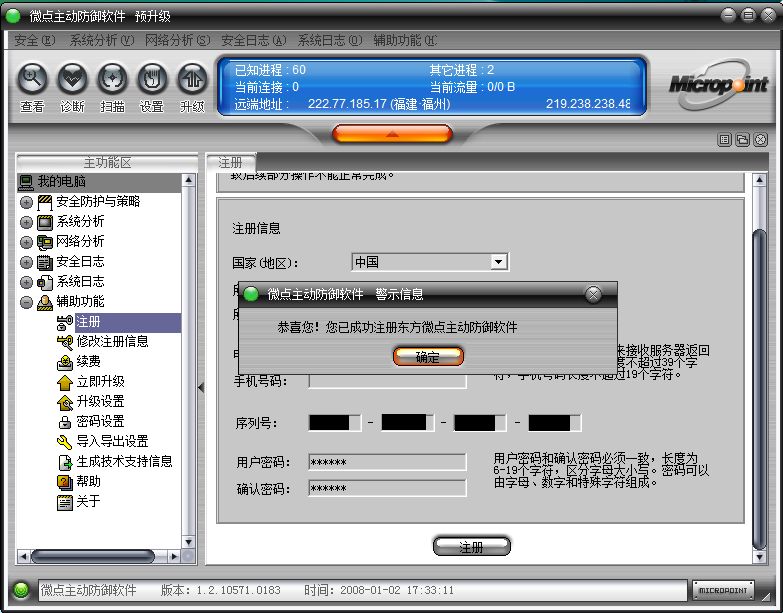783x613 pixels.
Task: Click the 网络分析 computers icon
Action: 45,242
